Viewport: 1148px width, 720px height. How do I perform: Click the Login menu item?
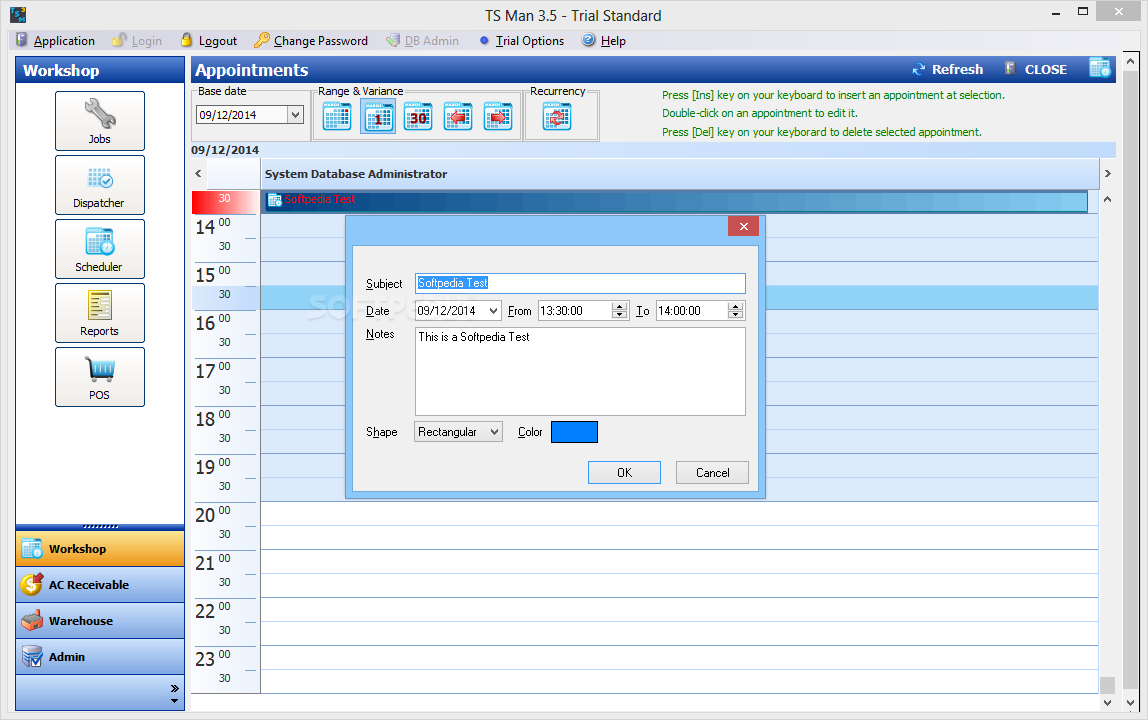[x=138, y=40]
